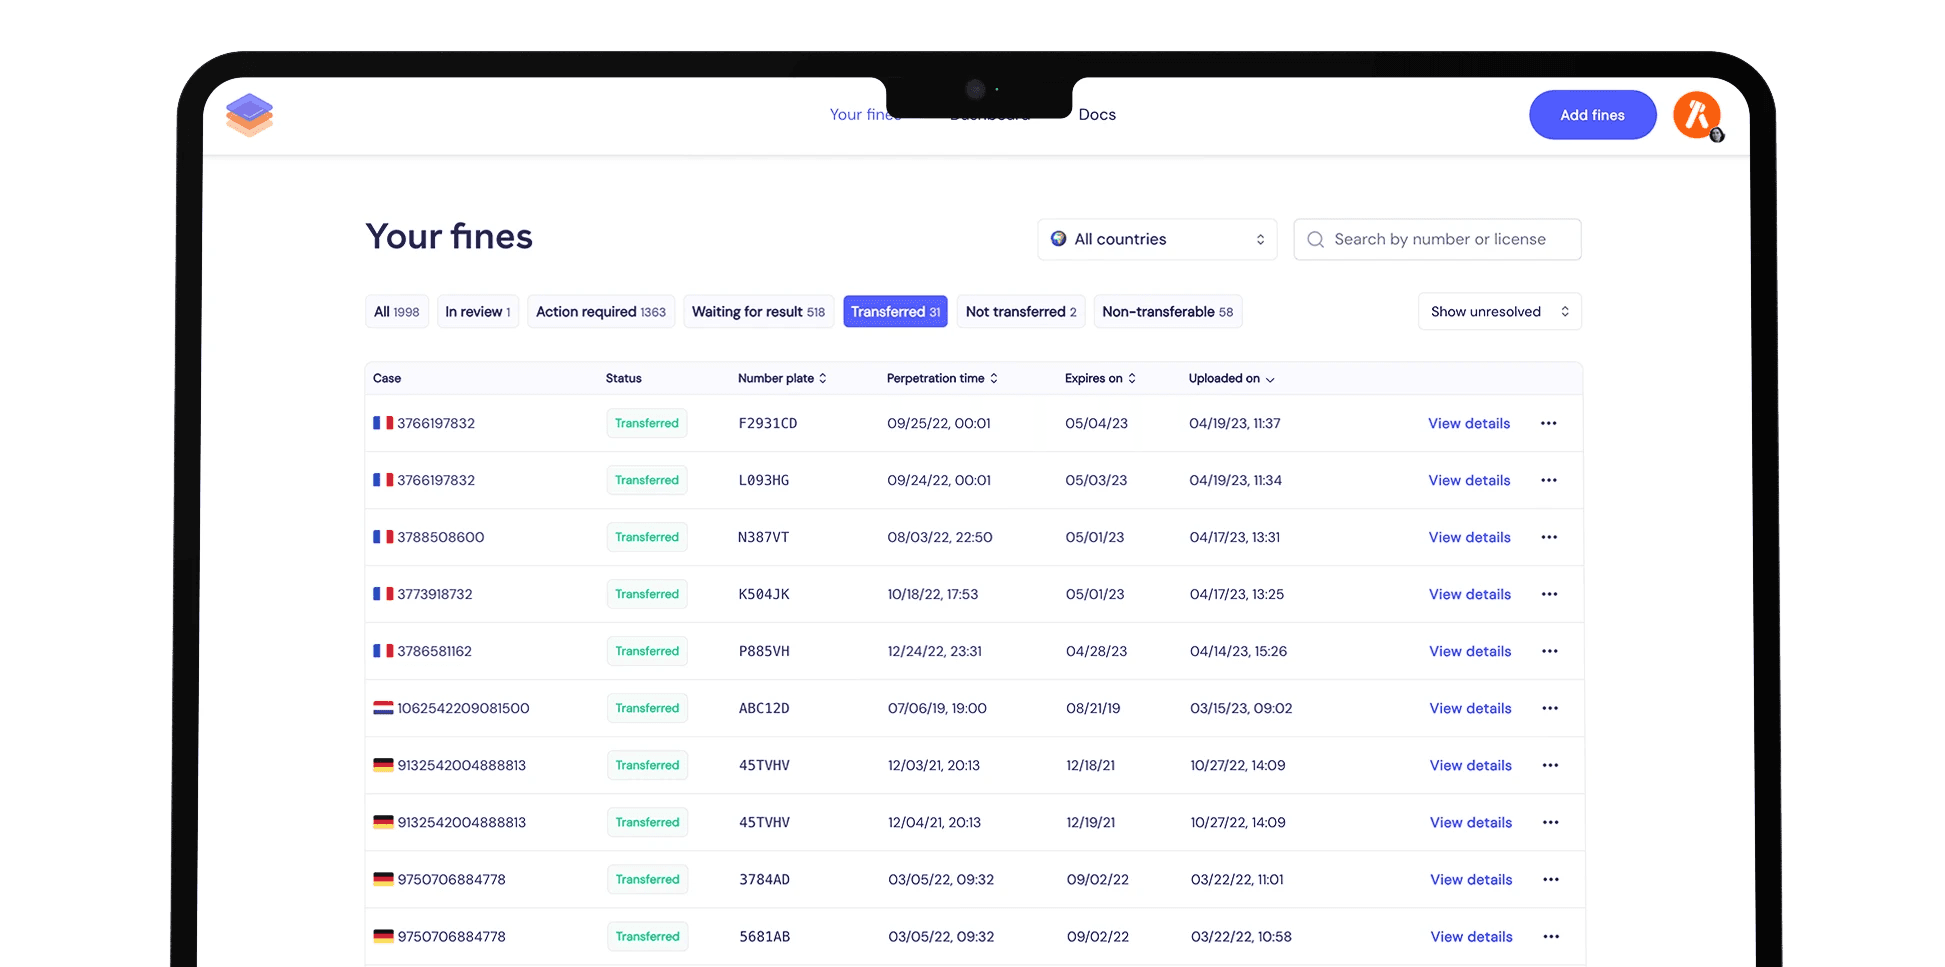Open more options for plate F2931CD

click(x=1549, y=423)
